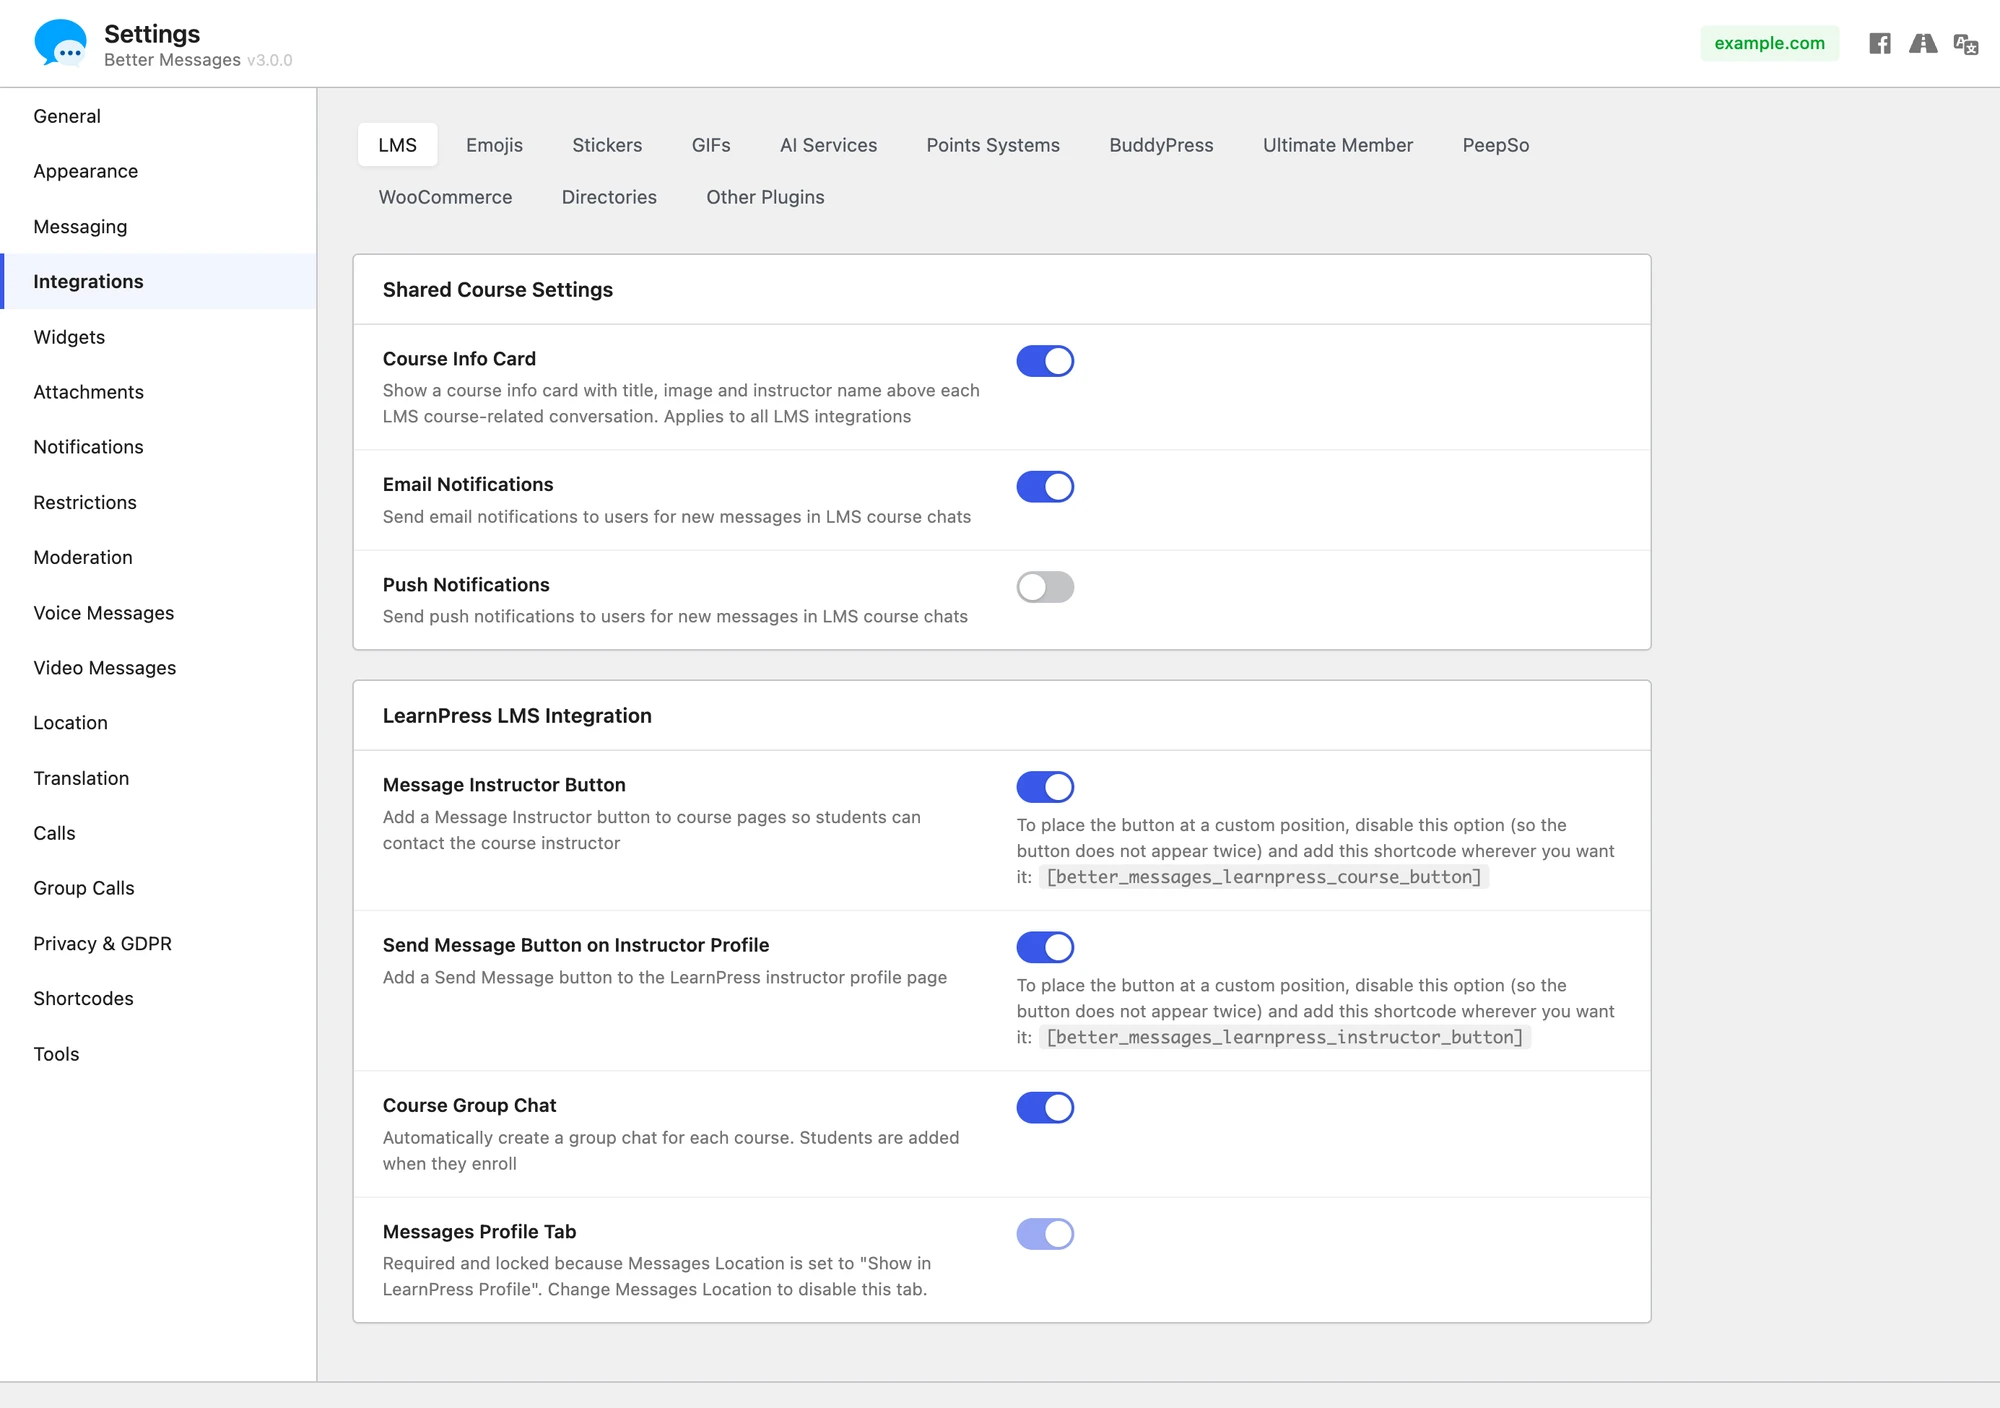Open the Facebook icon link in header
Image resolution: width=2000 pixels, height=1408 pixels.
[x=1880, y=43]
